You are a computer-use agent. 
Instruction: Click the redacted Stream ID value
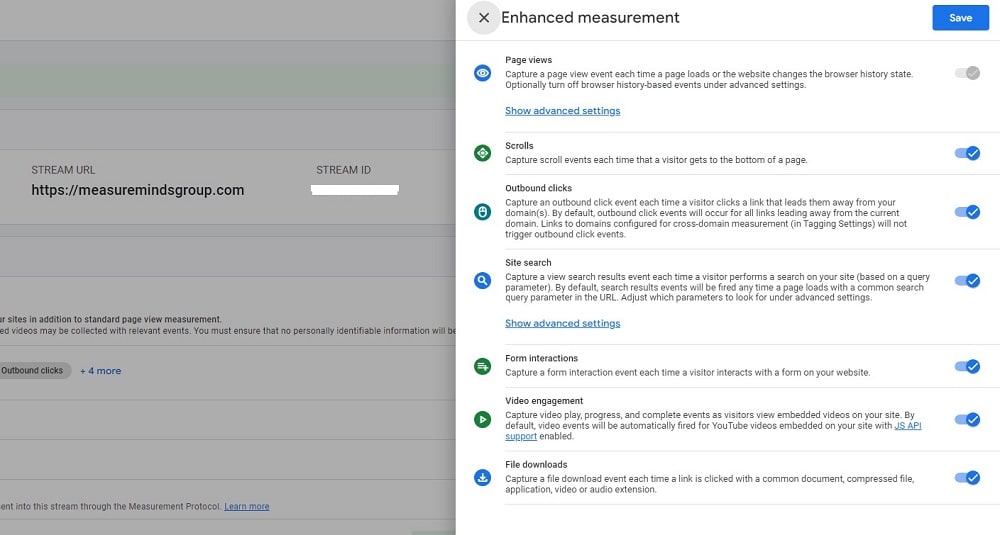pos(355,189)
